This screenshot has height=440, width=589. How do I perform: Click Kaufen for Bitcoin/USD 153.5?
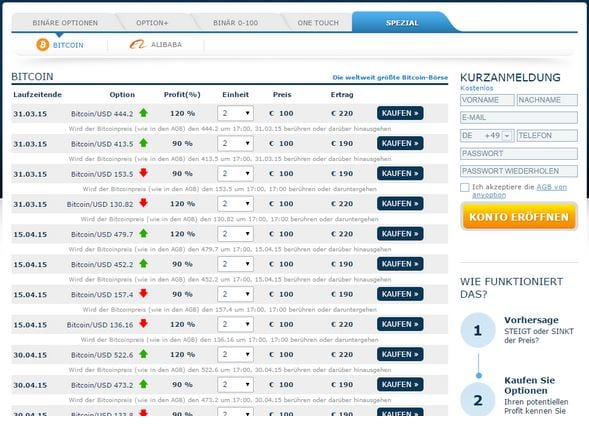click(400, 173)
